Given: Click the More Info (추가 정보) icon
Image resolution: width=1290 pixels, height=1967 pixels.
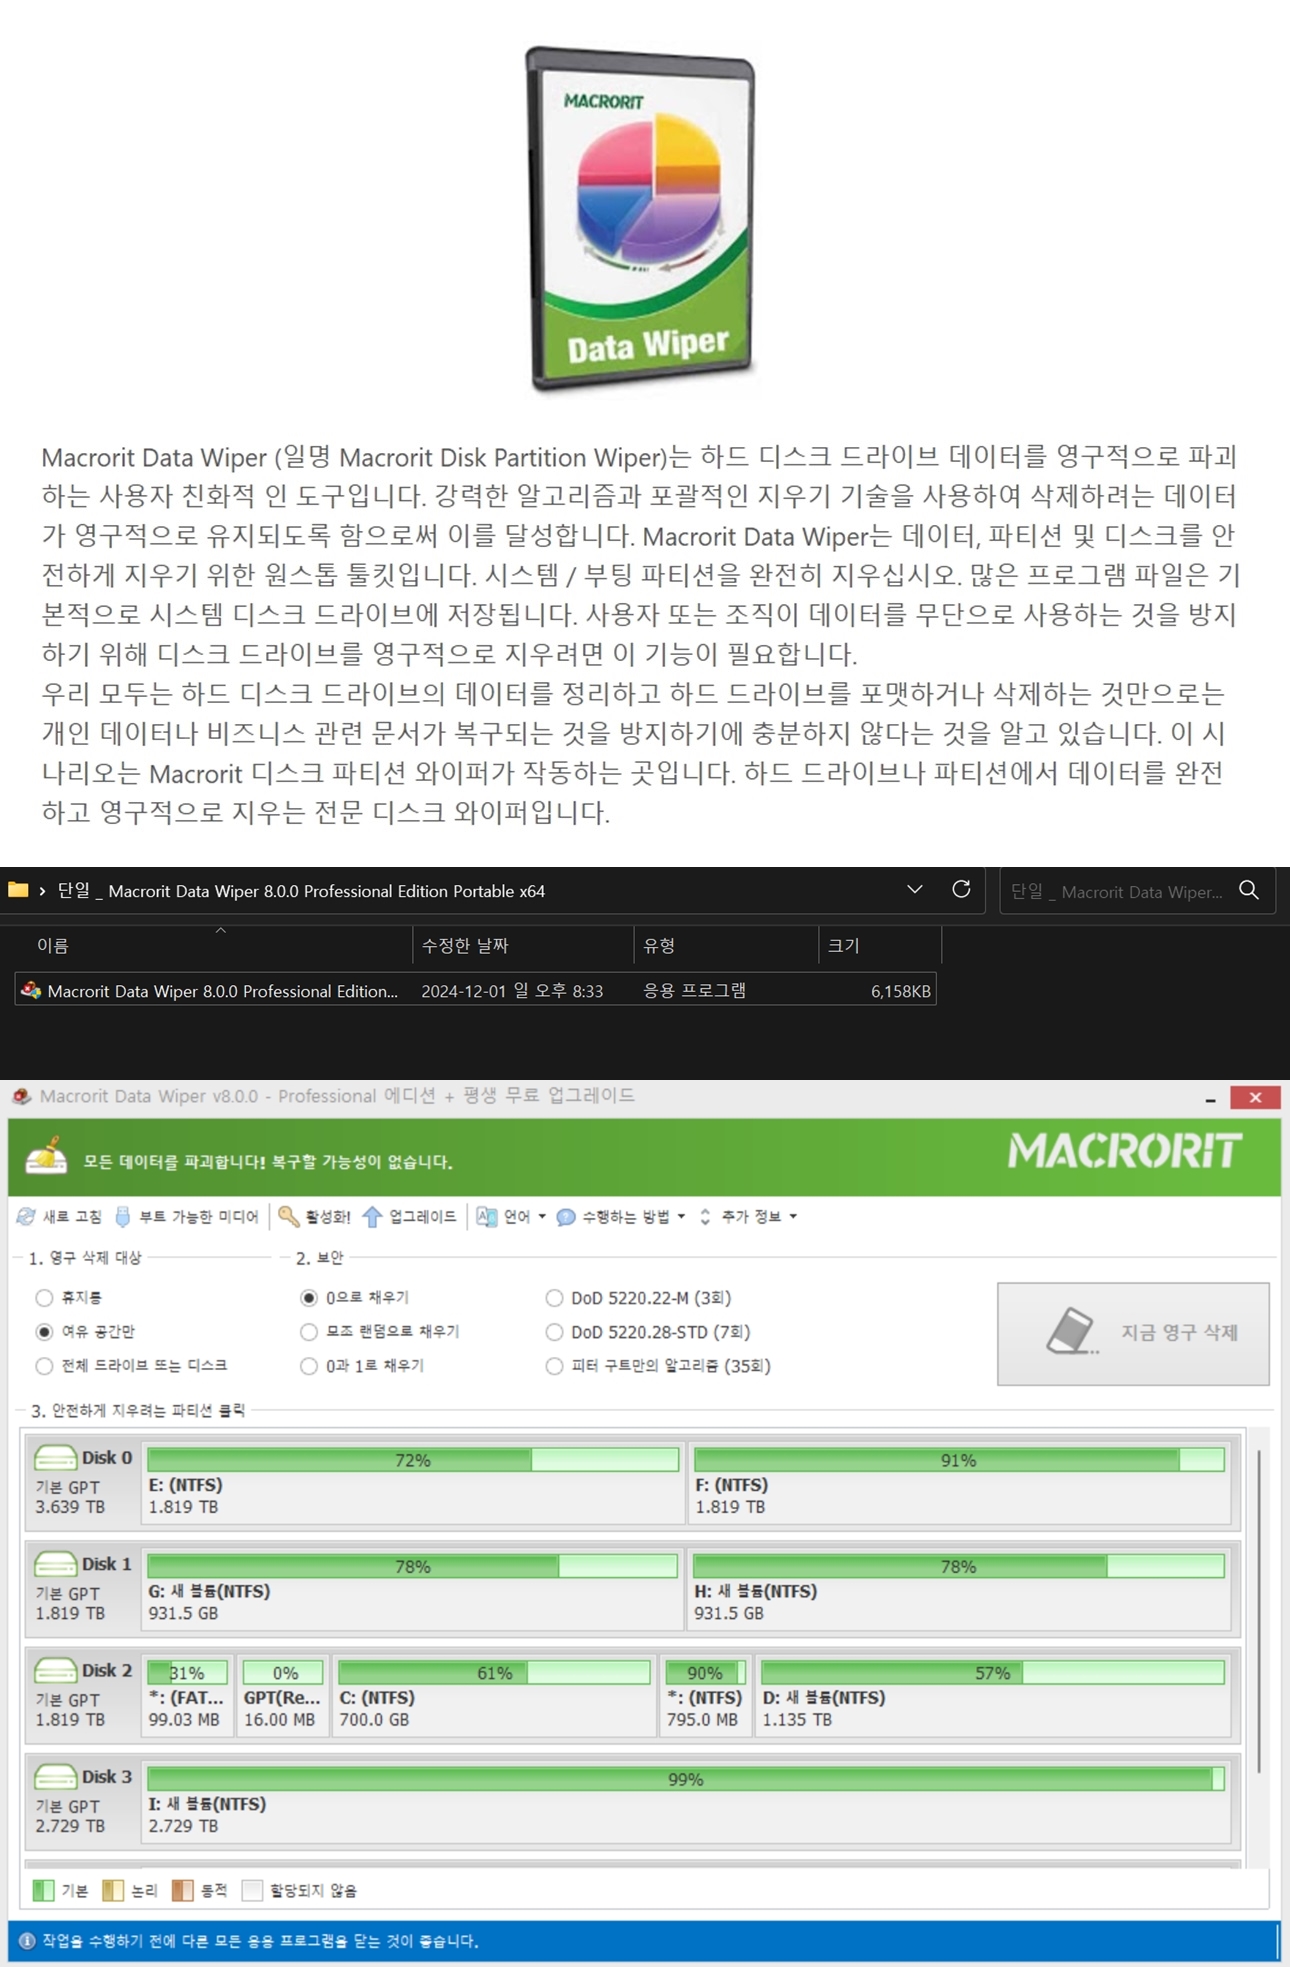Looking at the screenshot, I should click(x=705, y=1216).
